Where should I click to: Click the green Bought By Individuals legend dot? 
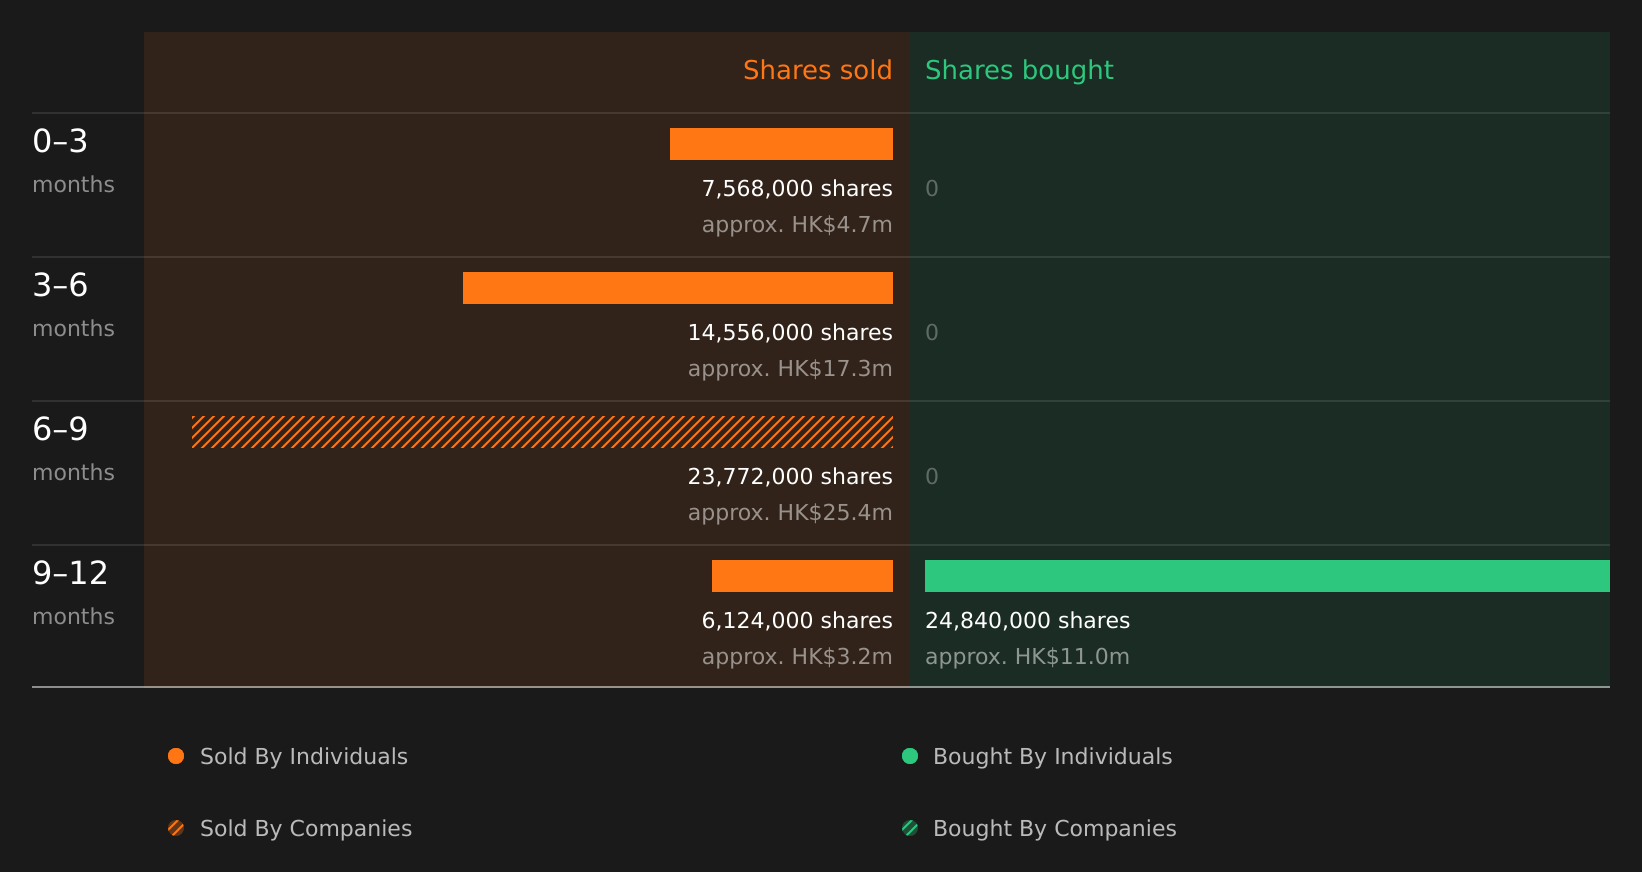click(x=910, y=756)
